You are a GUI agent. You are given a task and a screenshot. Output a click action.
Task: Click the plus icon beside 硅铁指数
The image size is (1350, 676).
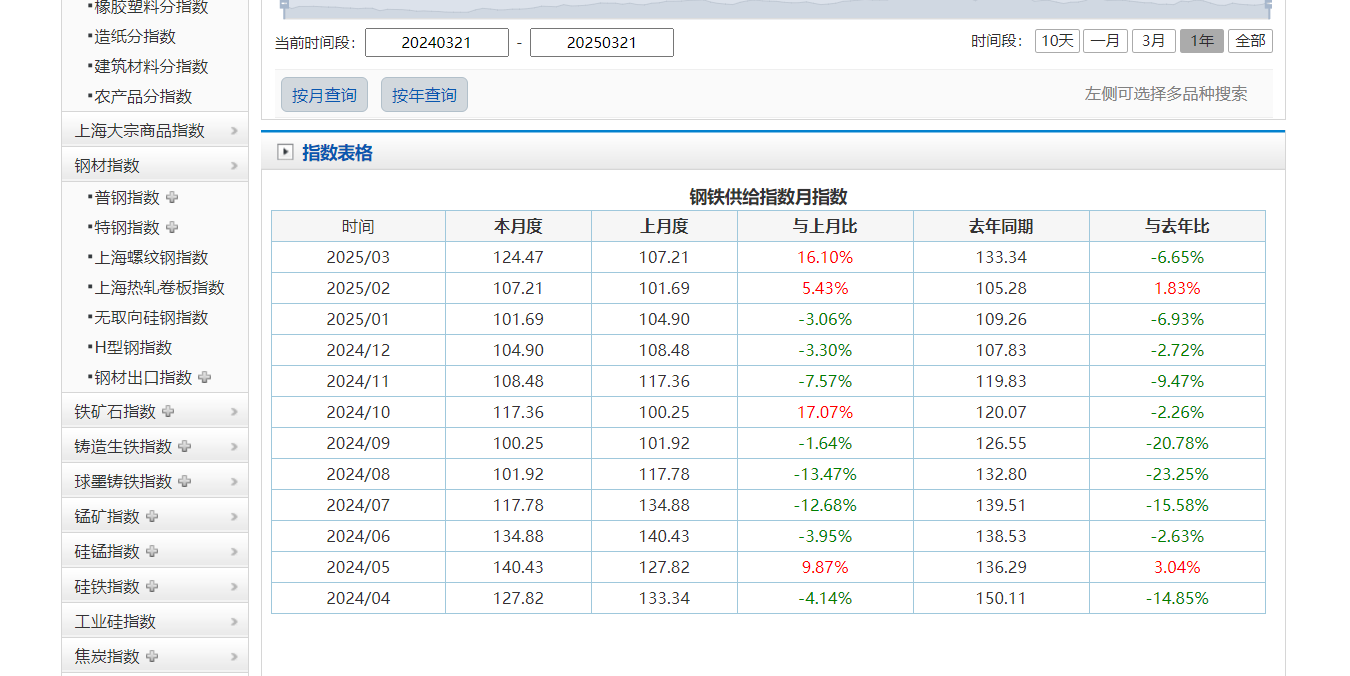coord(152,586)
